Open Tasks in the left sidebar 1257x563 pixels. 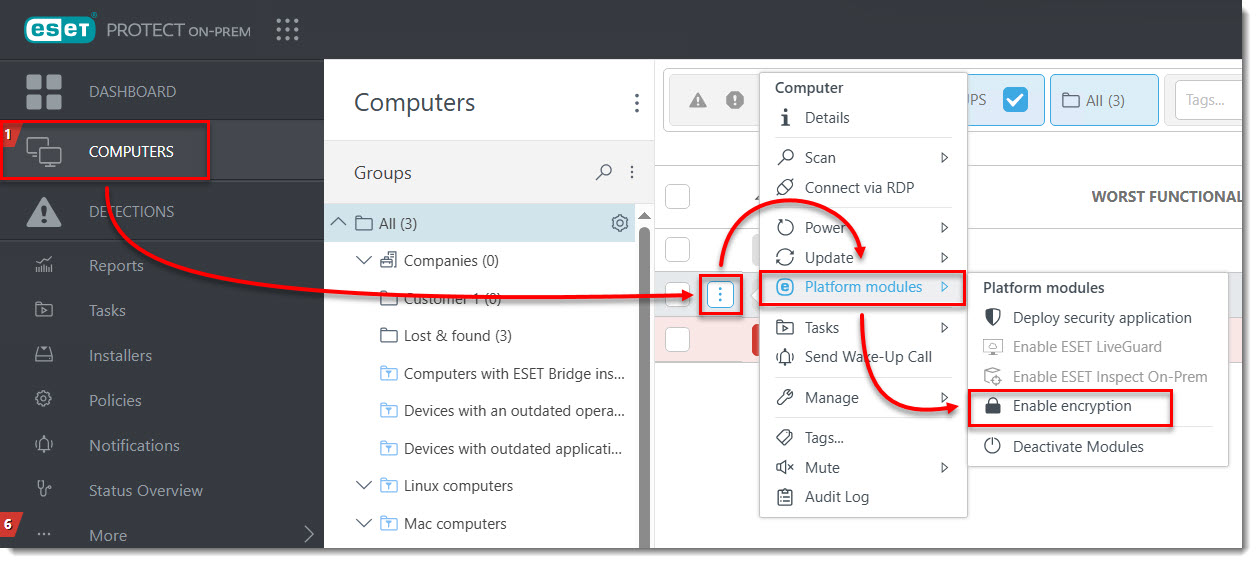pyautogui.click(x=107, y=310)
